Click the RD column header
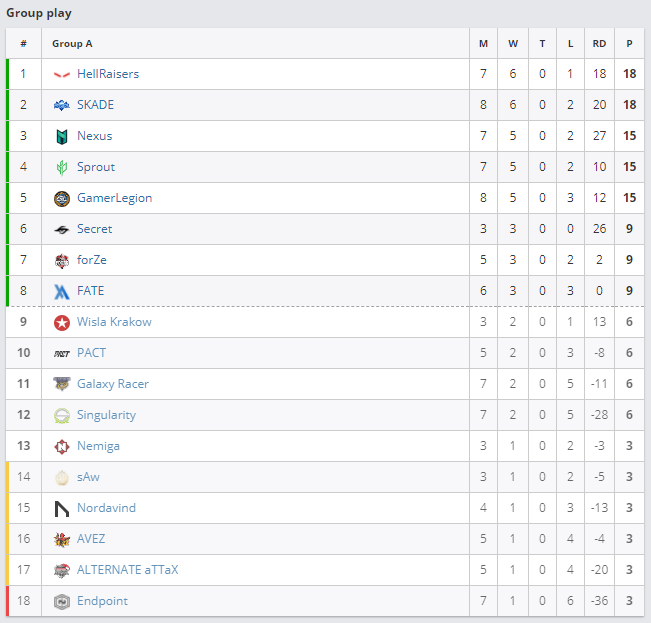Screen dimensions: 651x623 point(599,44)
